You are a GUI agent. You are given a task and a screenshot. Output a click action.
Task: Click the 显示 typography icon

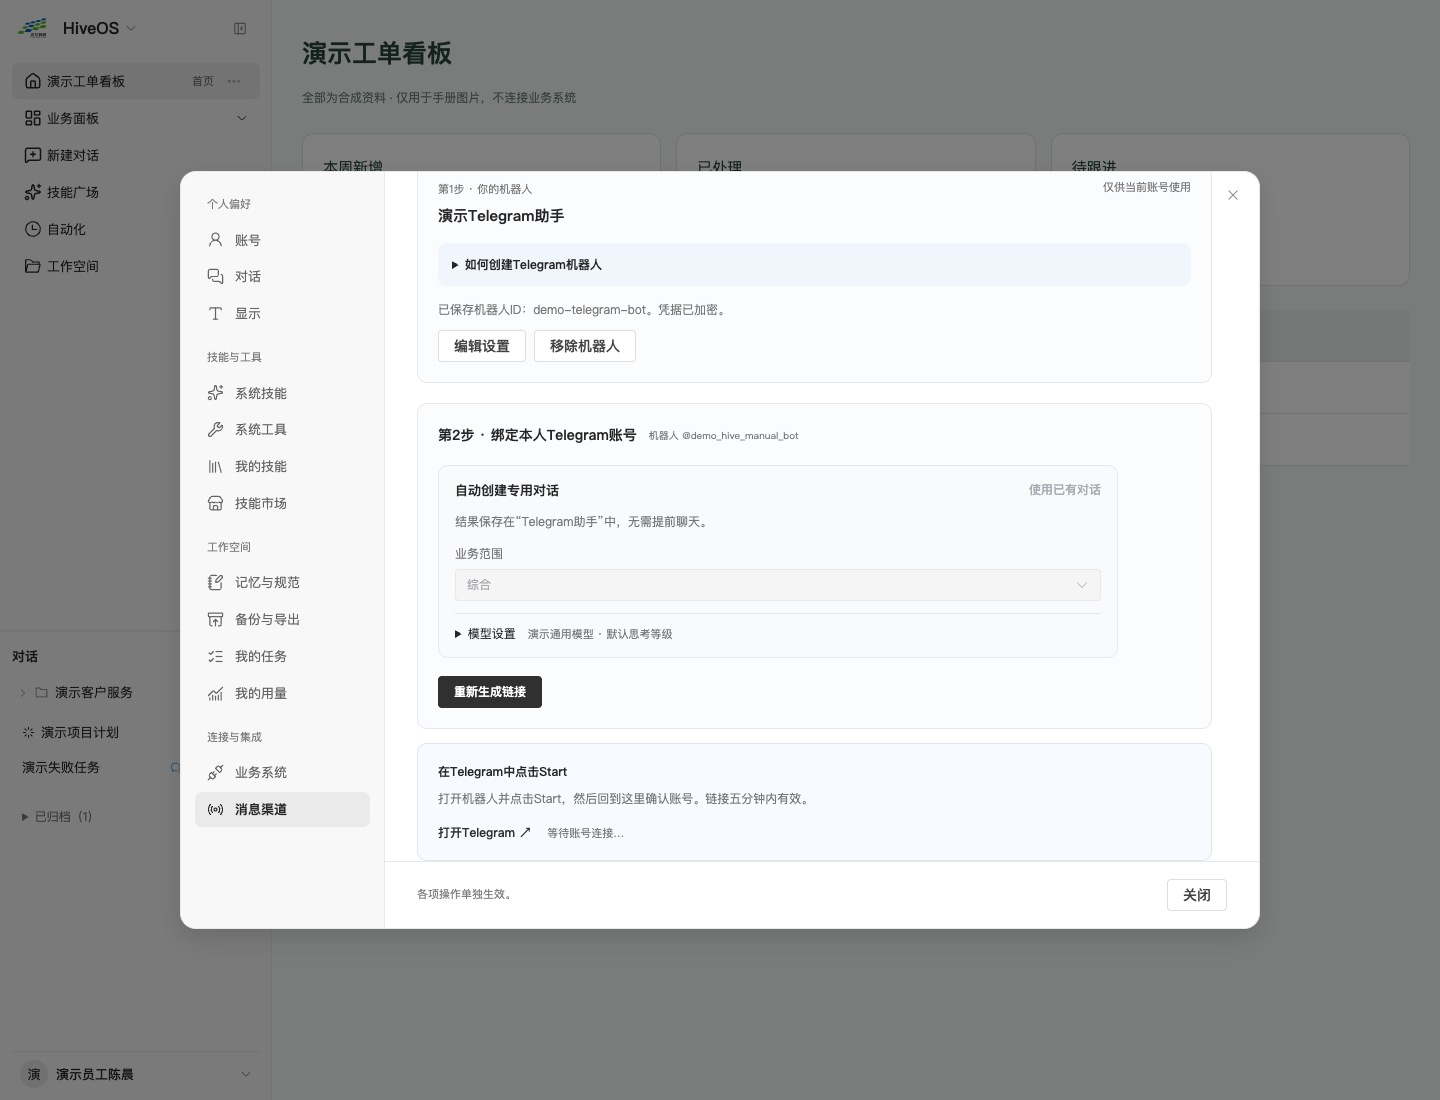coord(215,313)
